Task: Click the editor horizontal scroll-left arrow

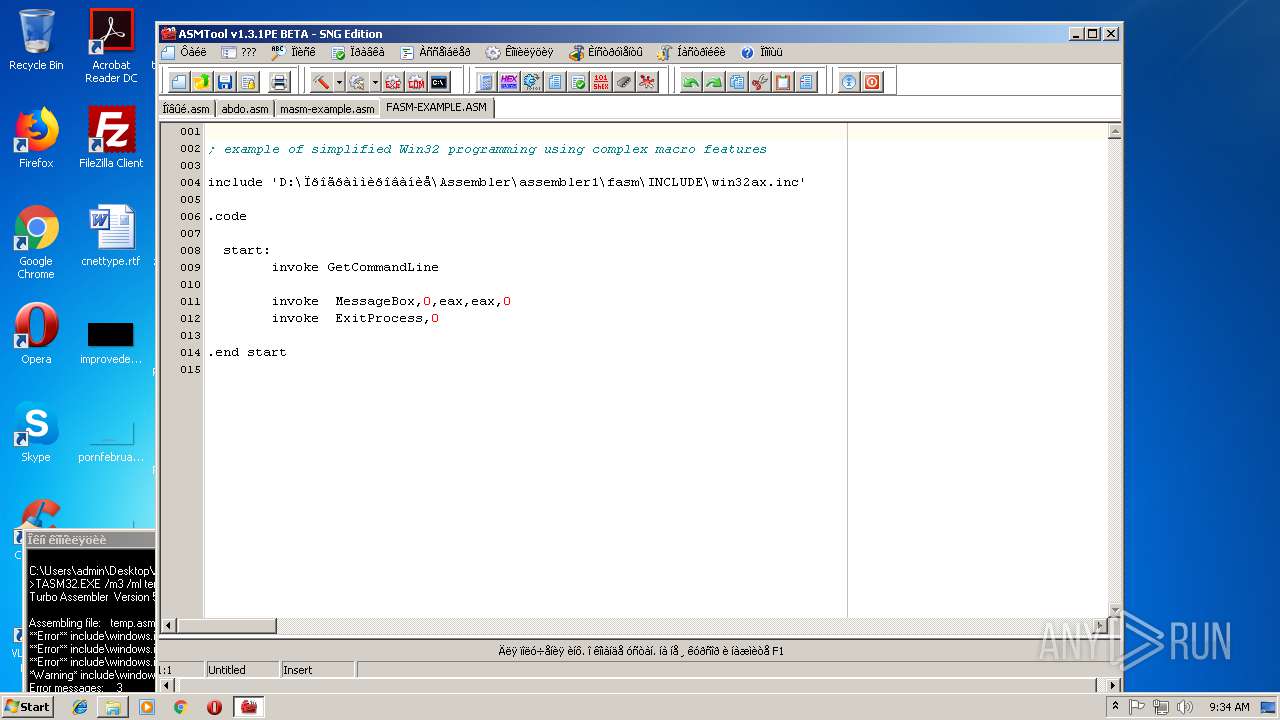Action: pyautogui.click(x=169, y=626)
